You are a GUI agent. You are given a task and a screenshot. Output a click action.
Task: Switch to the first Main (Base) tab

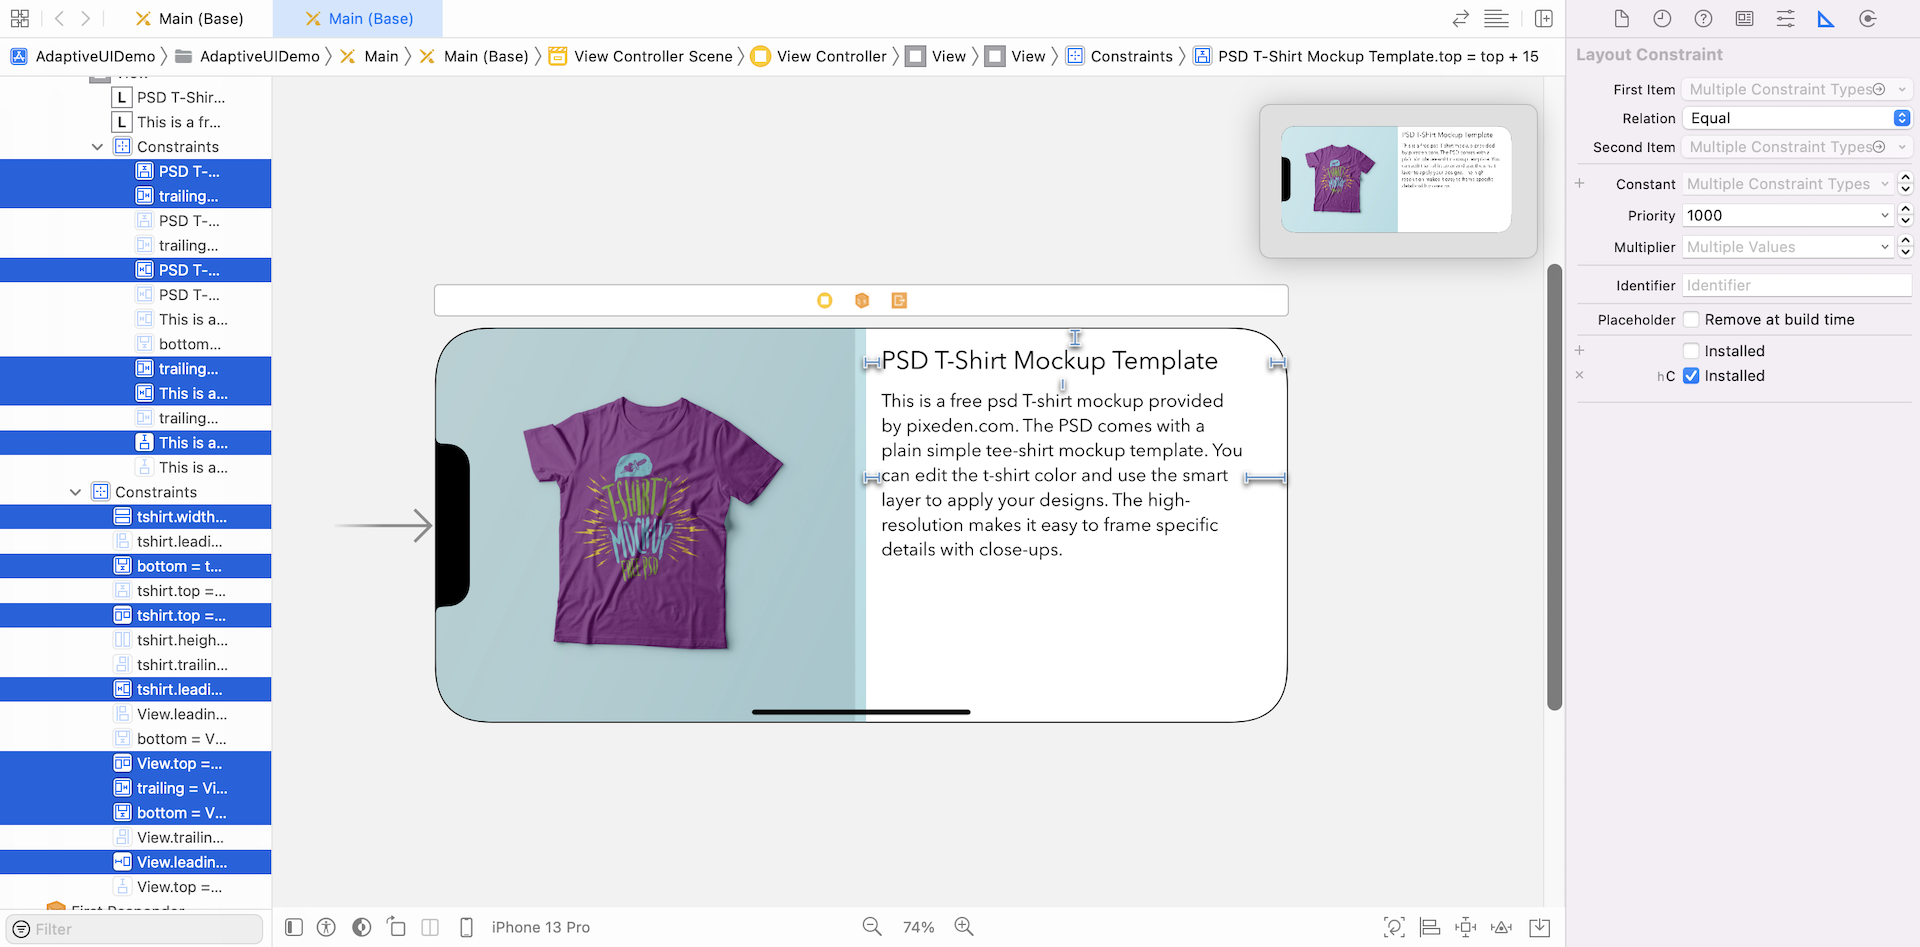pyautogui.click(x=190, y=19)
